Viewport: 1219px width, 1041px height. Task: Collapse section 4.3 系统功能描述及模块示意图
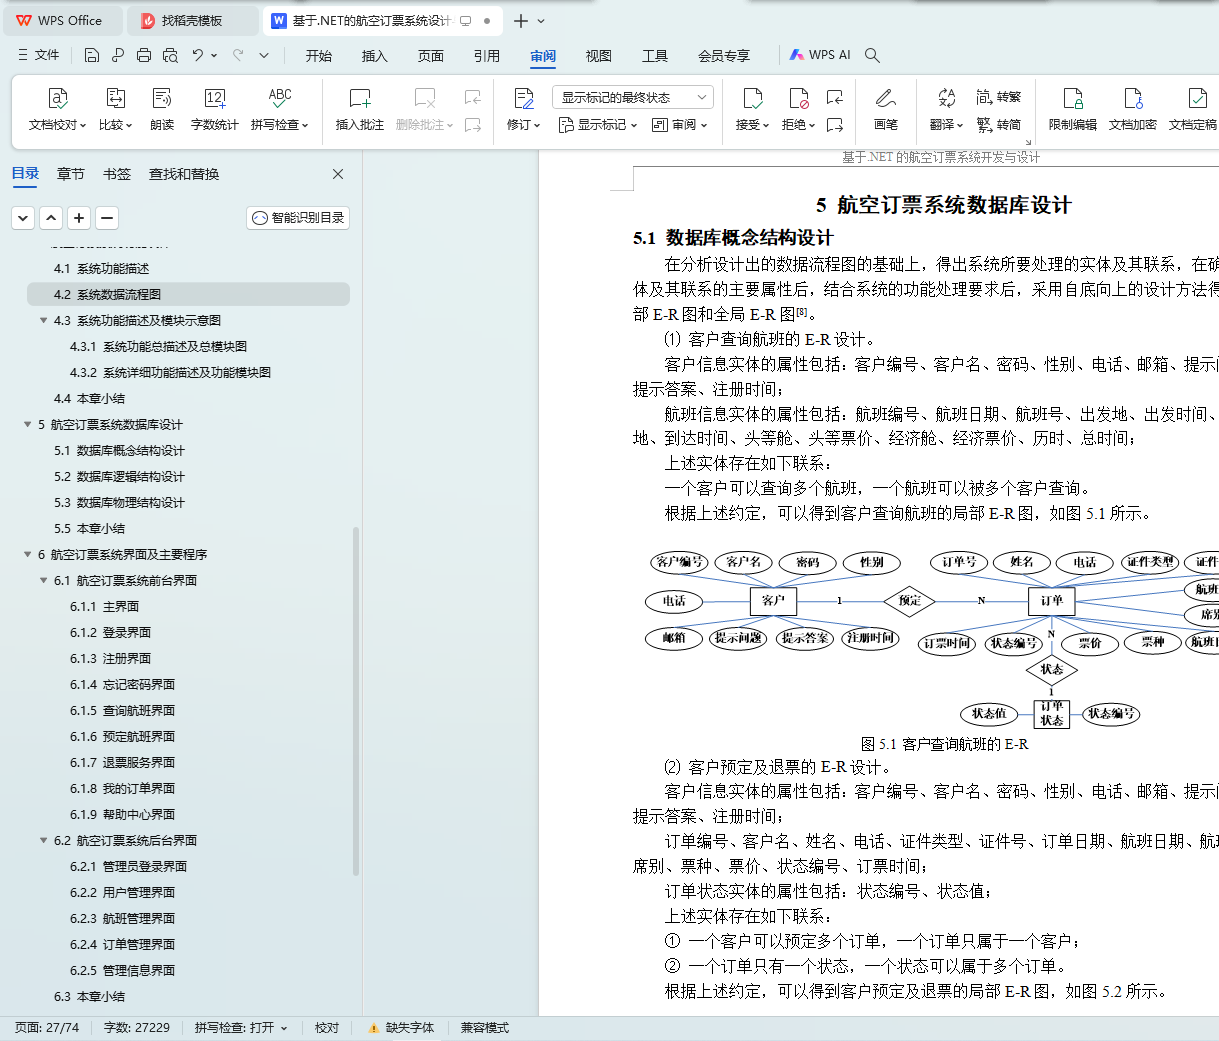(x=44, y=321)
